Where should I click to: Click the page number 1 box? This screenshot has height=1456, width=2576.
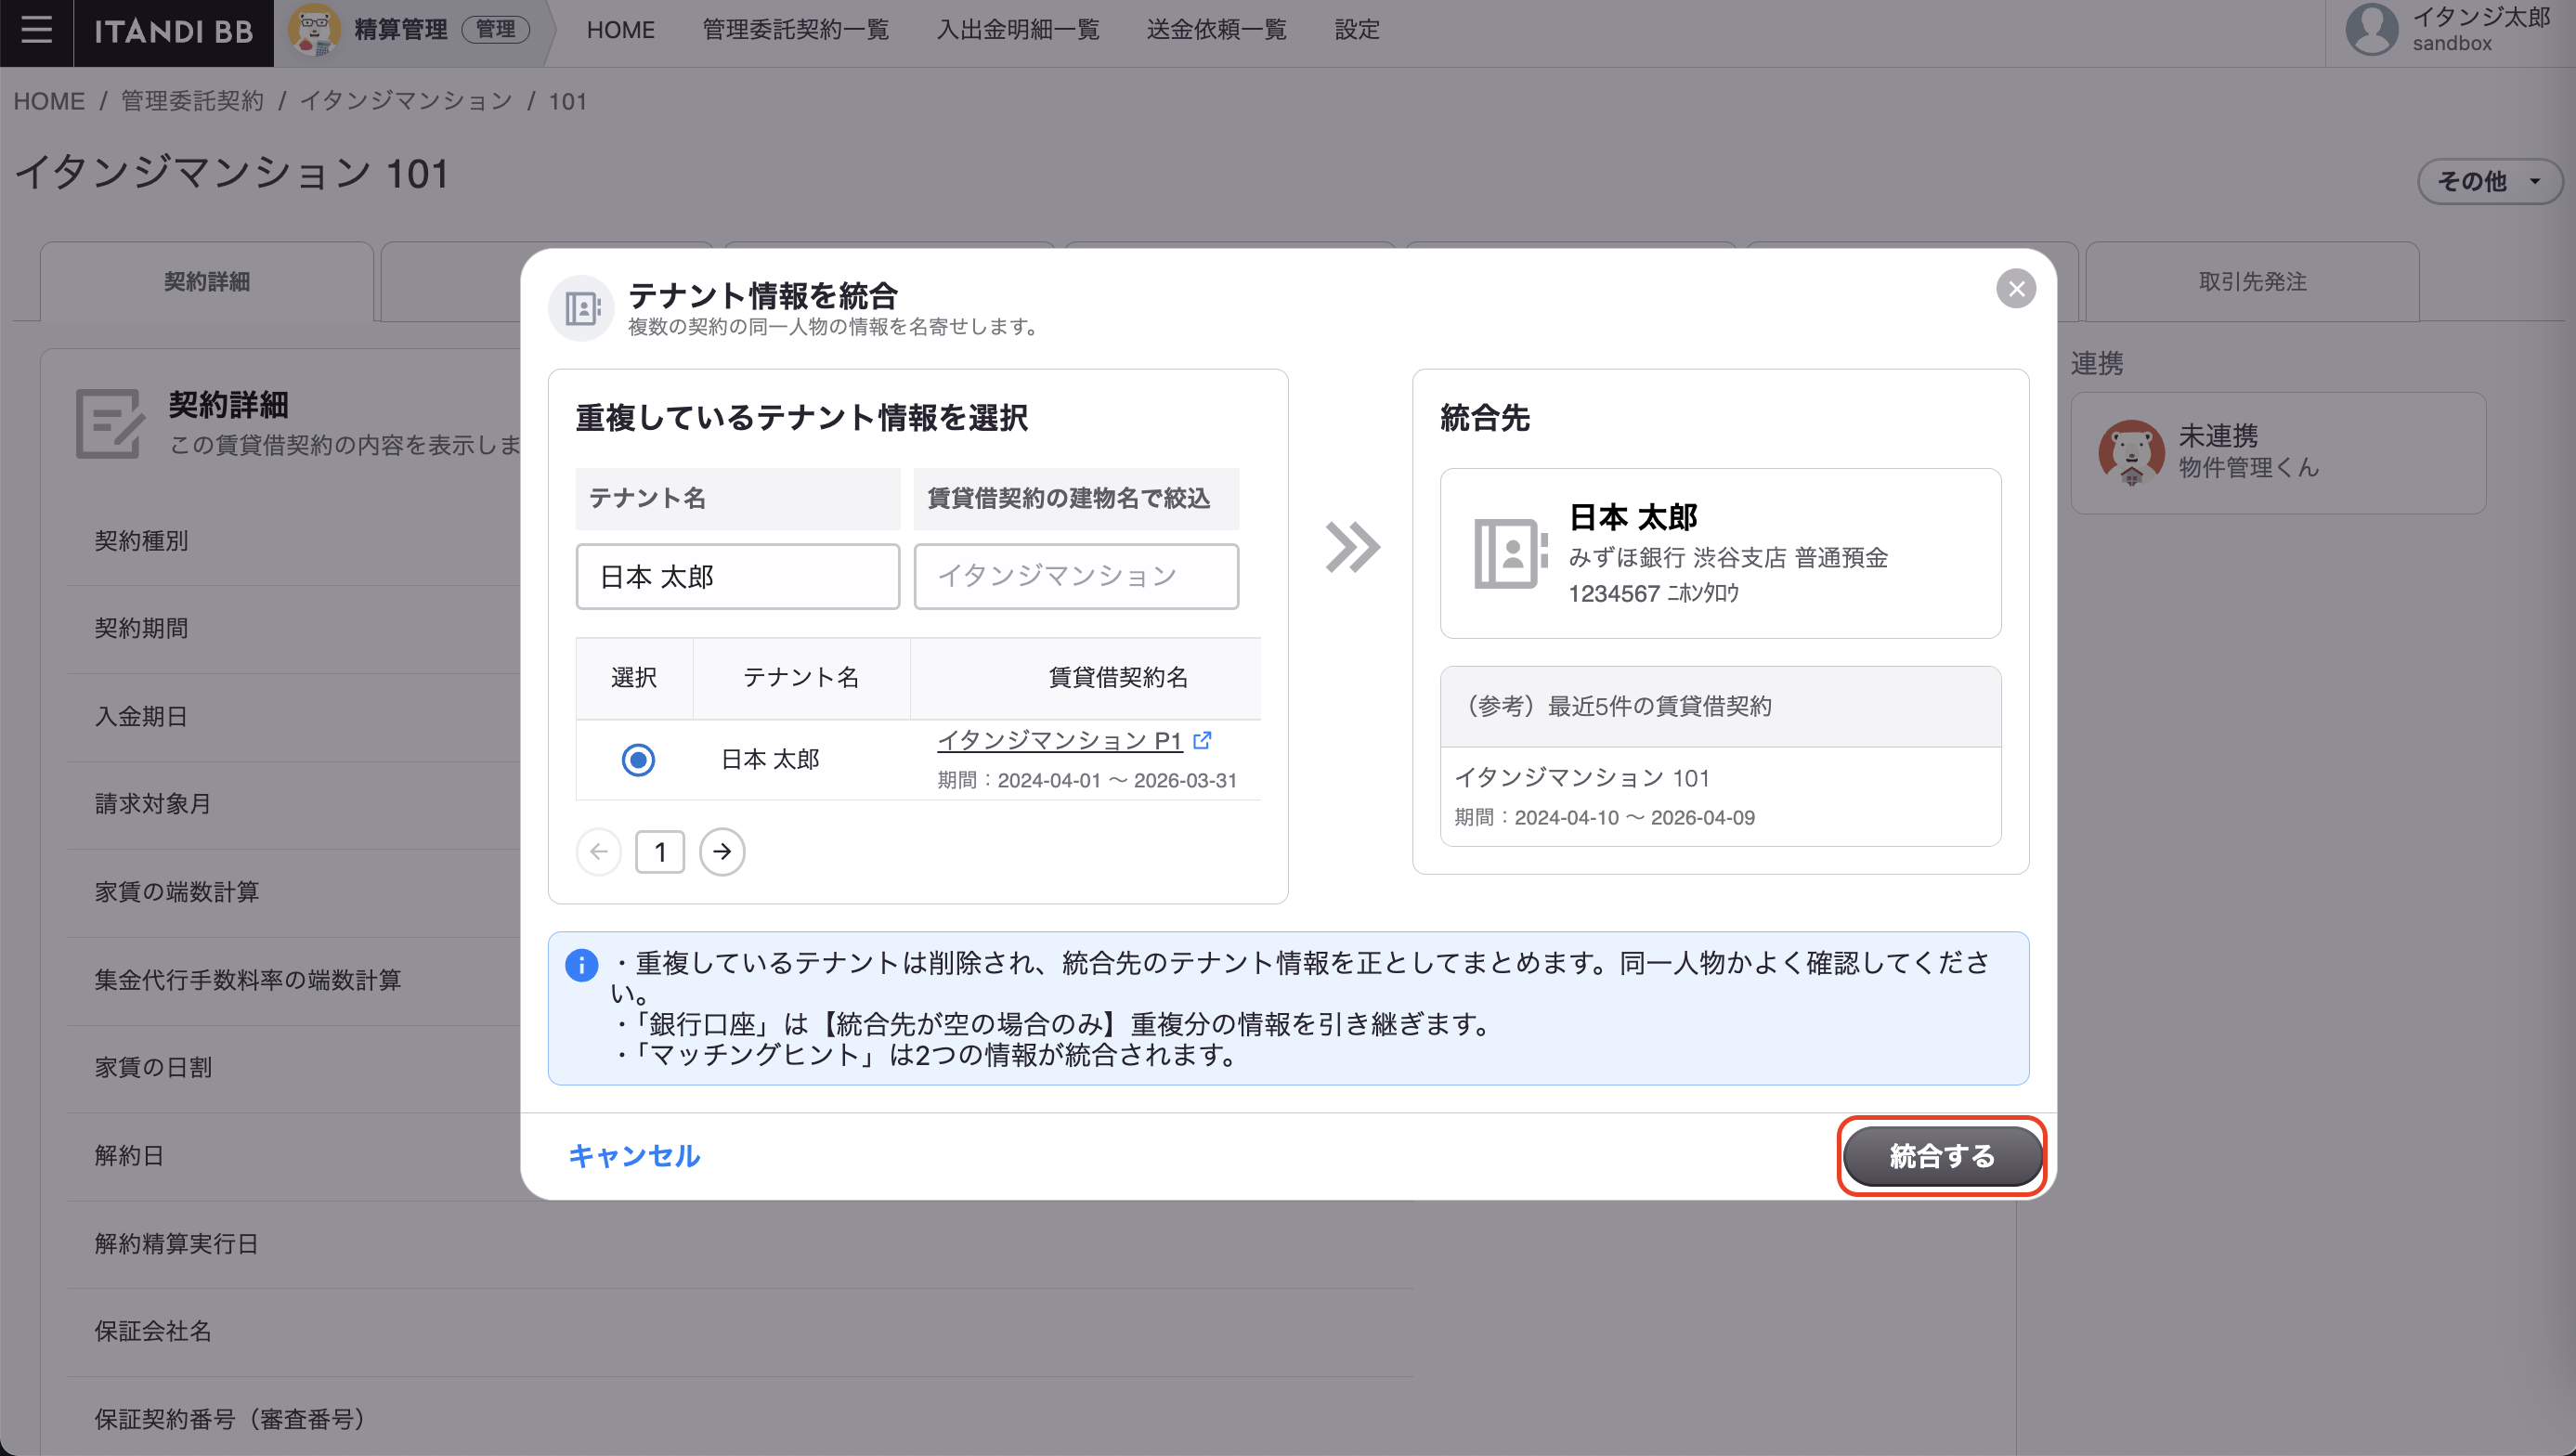tap(660, 852)
